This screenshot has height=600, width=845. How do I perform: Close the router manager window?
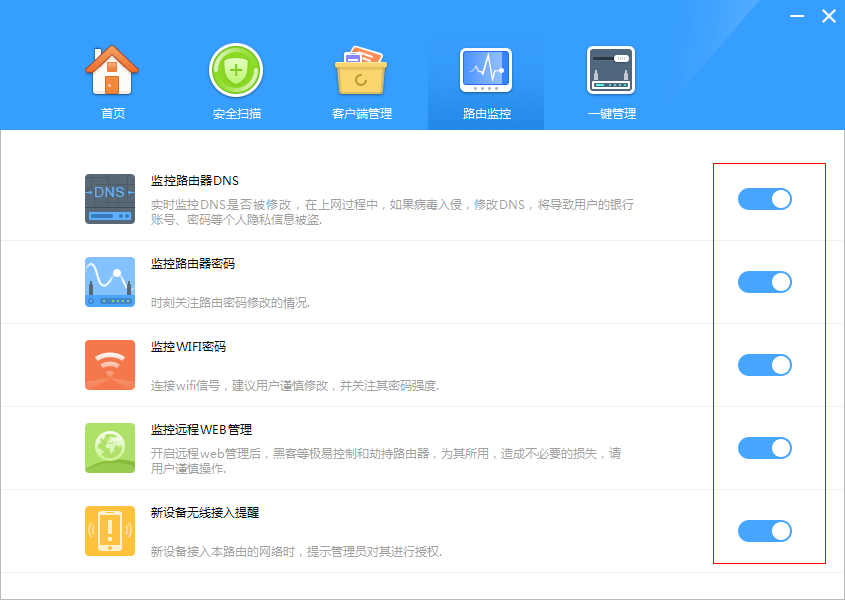(x=828, y=16)
